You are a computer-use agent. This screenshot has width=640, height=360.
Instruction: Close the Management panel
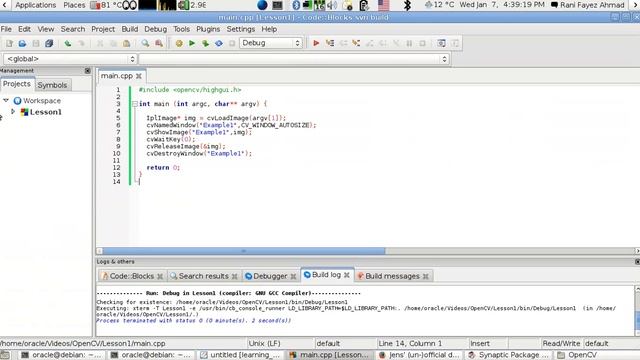(87, 71)
